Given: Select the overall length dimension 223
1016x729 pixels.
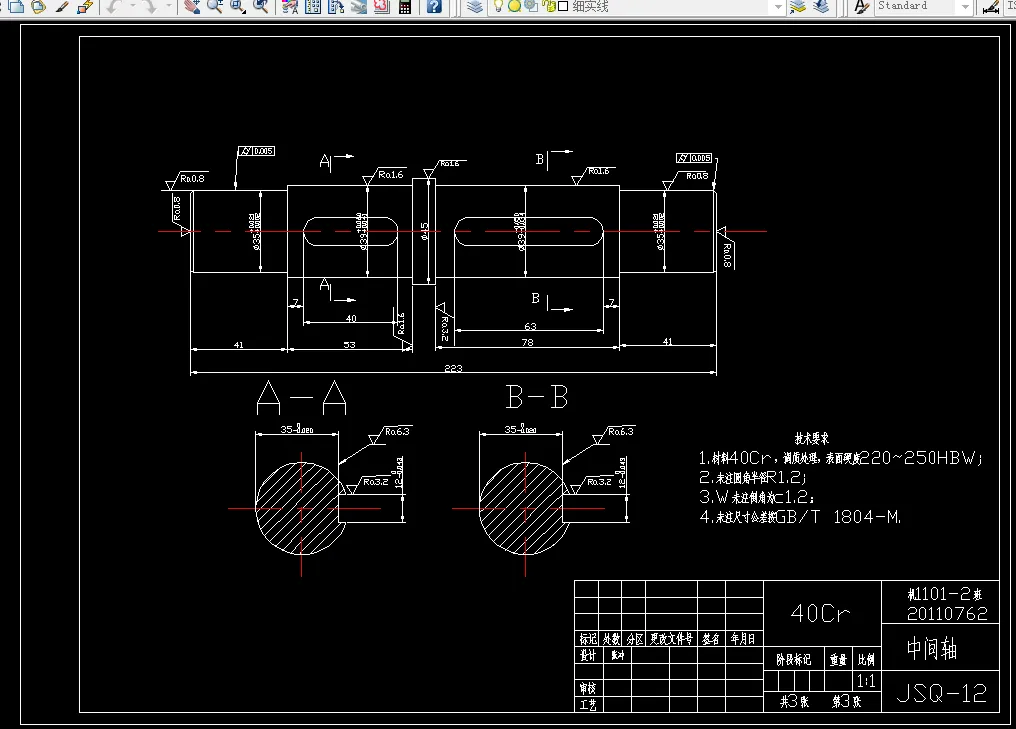Looking at the screenshot, I should click(x=453, y=368).
